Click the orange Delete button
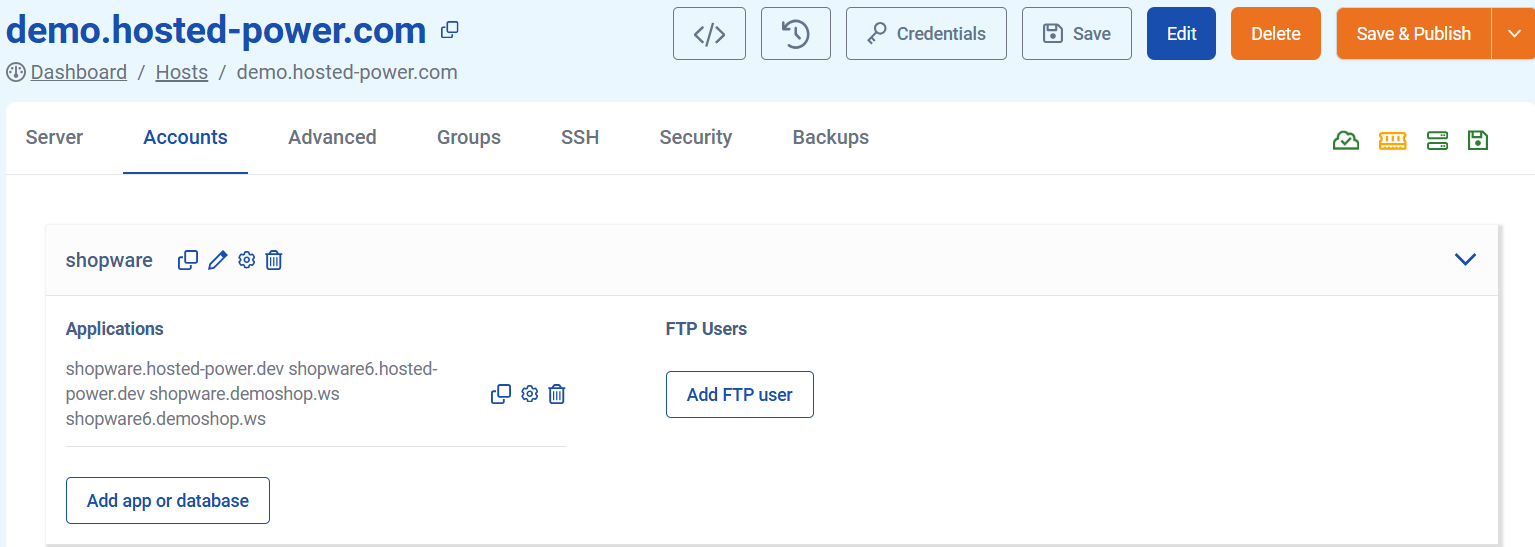Screen dimensions: 1535x547 pyautogui.click(x=1276, y=34)
